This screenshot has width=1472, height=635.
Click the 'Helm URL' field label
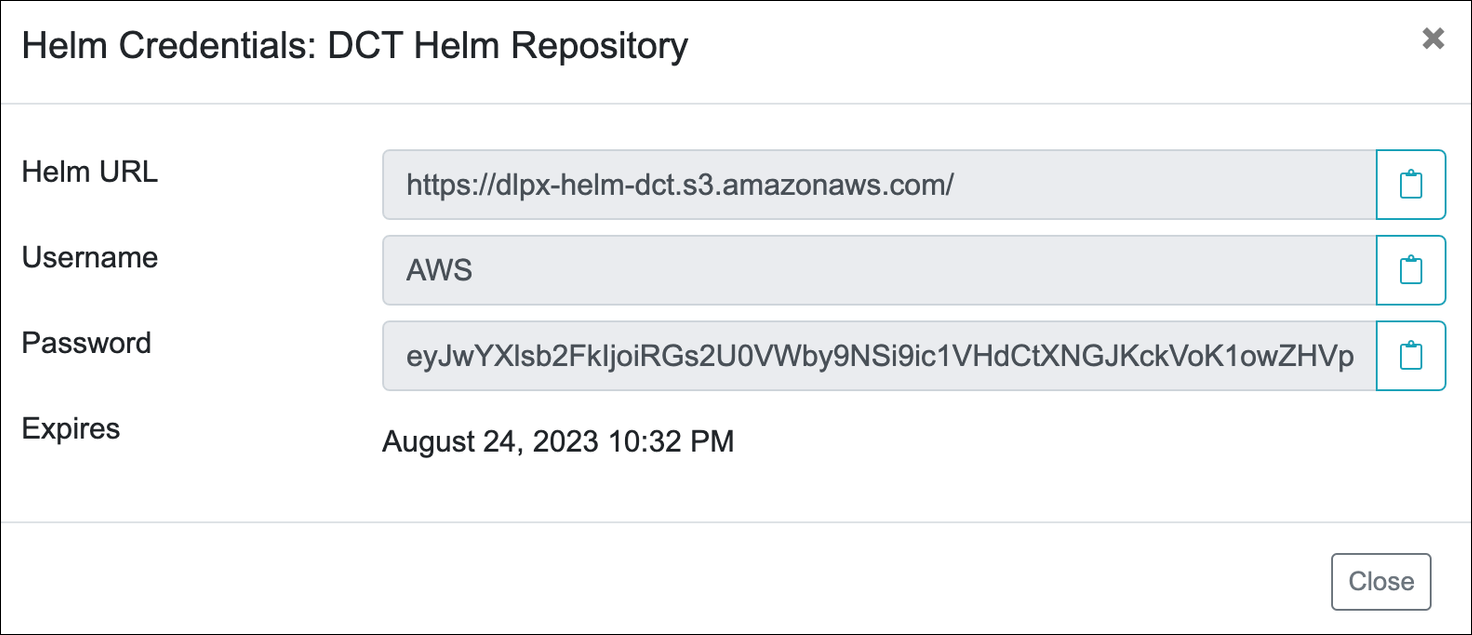pos(90,172)
